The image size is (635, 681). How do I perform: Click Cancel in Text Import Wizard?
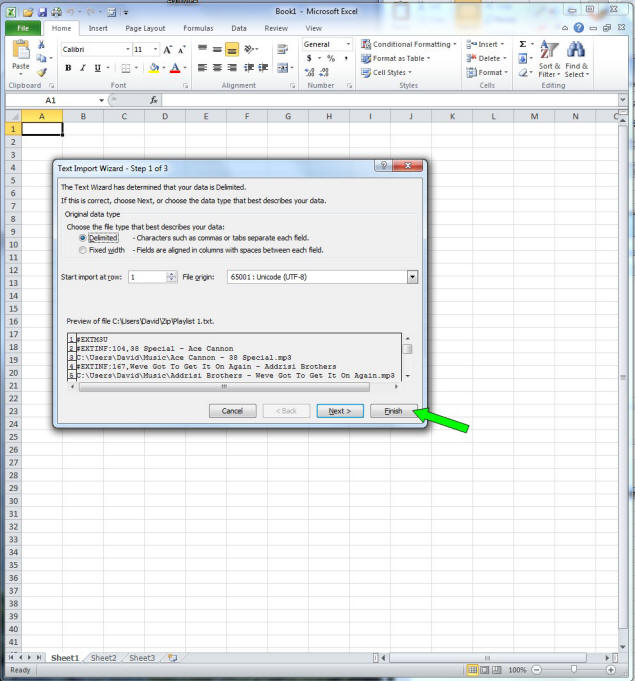(x=232, y=411)
